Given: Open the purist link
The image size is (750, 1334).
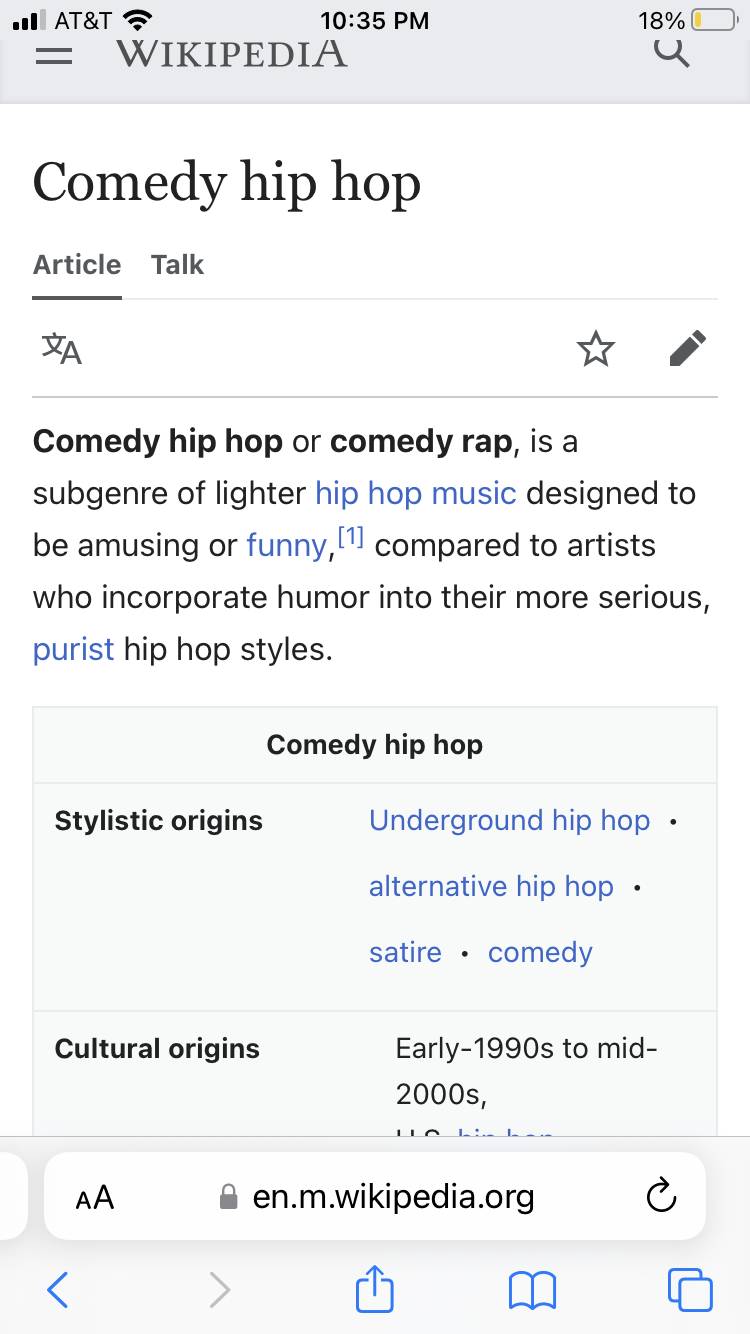Looking at the screenshot, I should point(74,650).
